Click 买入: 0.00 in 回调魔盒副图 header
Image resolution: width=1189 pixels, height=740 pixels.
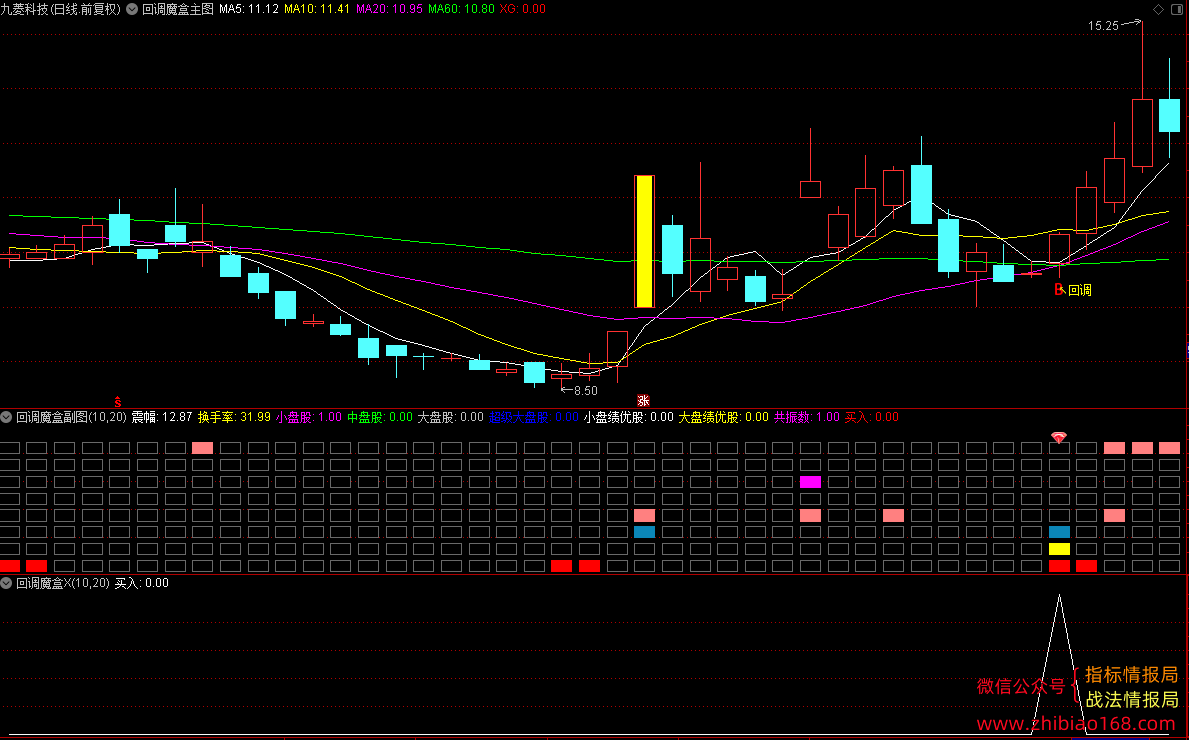[x=871, y=417]
